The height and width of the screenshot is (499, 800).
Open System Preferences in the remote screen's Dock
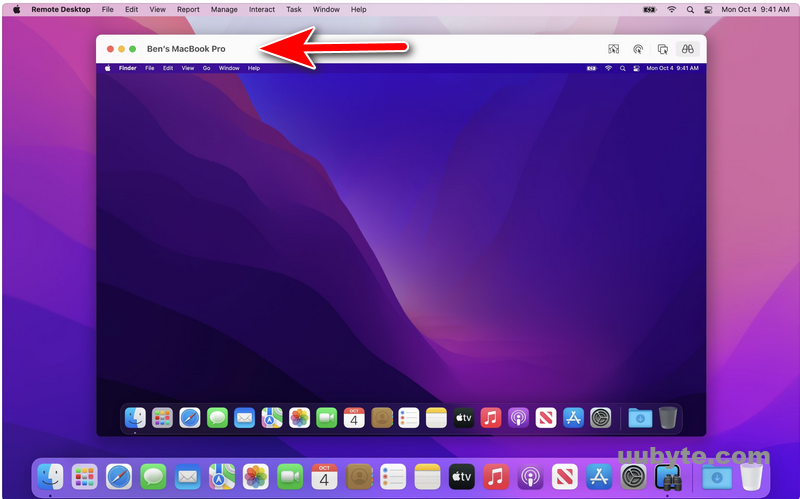(601, 418)
